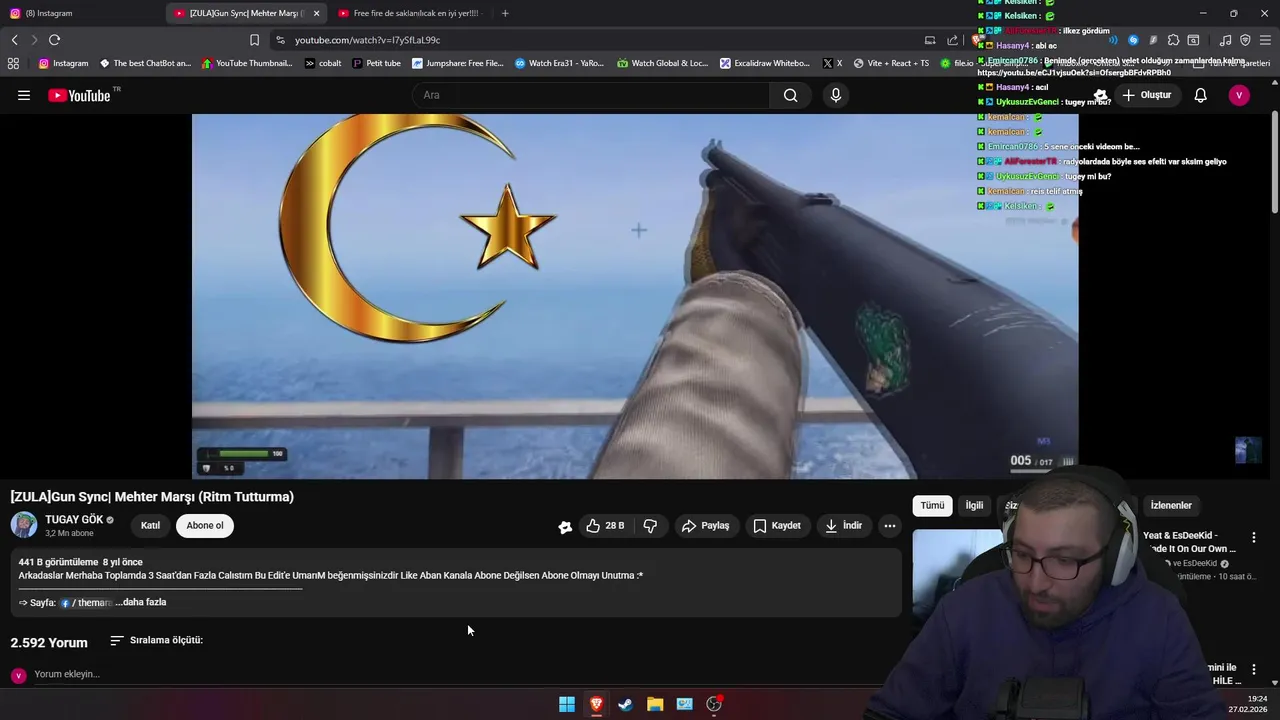The image size is (1280, 720).
Task: Open the browser extensions puzzle icon
Action: pyautogui.click(x=1173, y=40)
